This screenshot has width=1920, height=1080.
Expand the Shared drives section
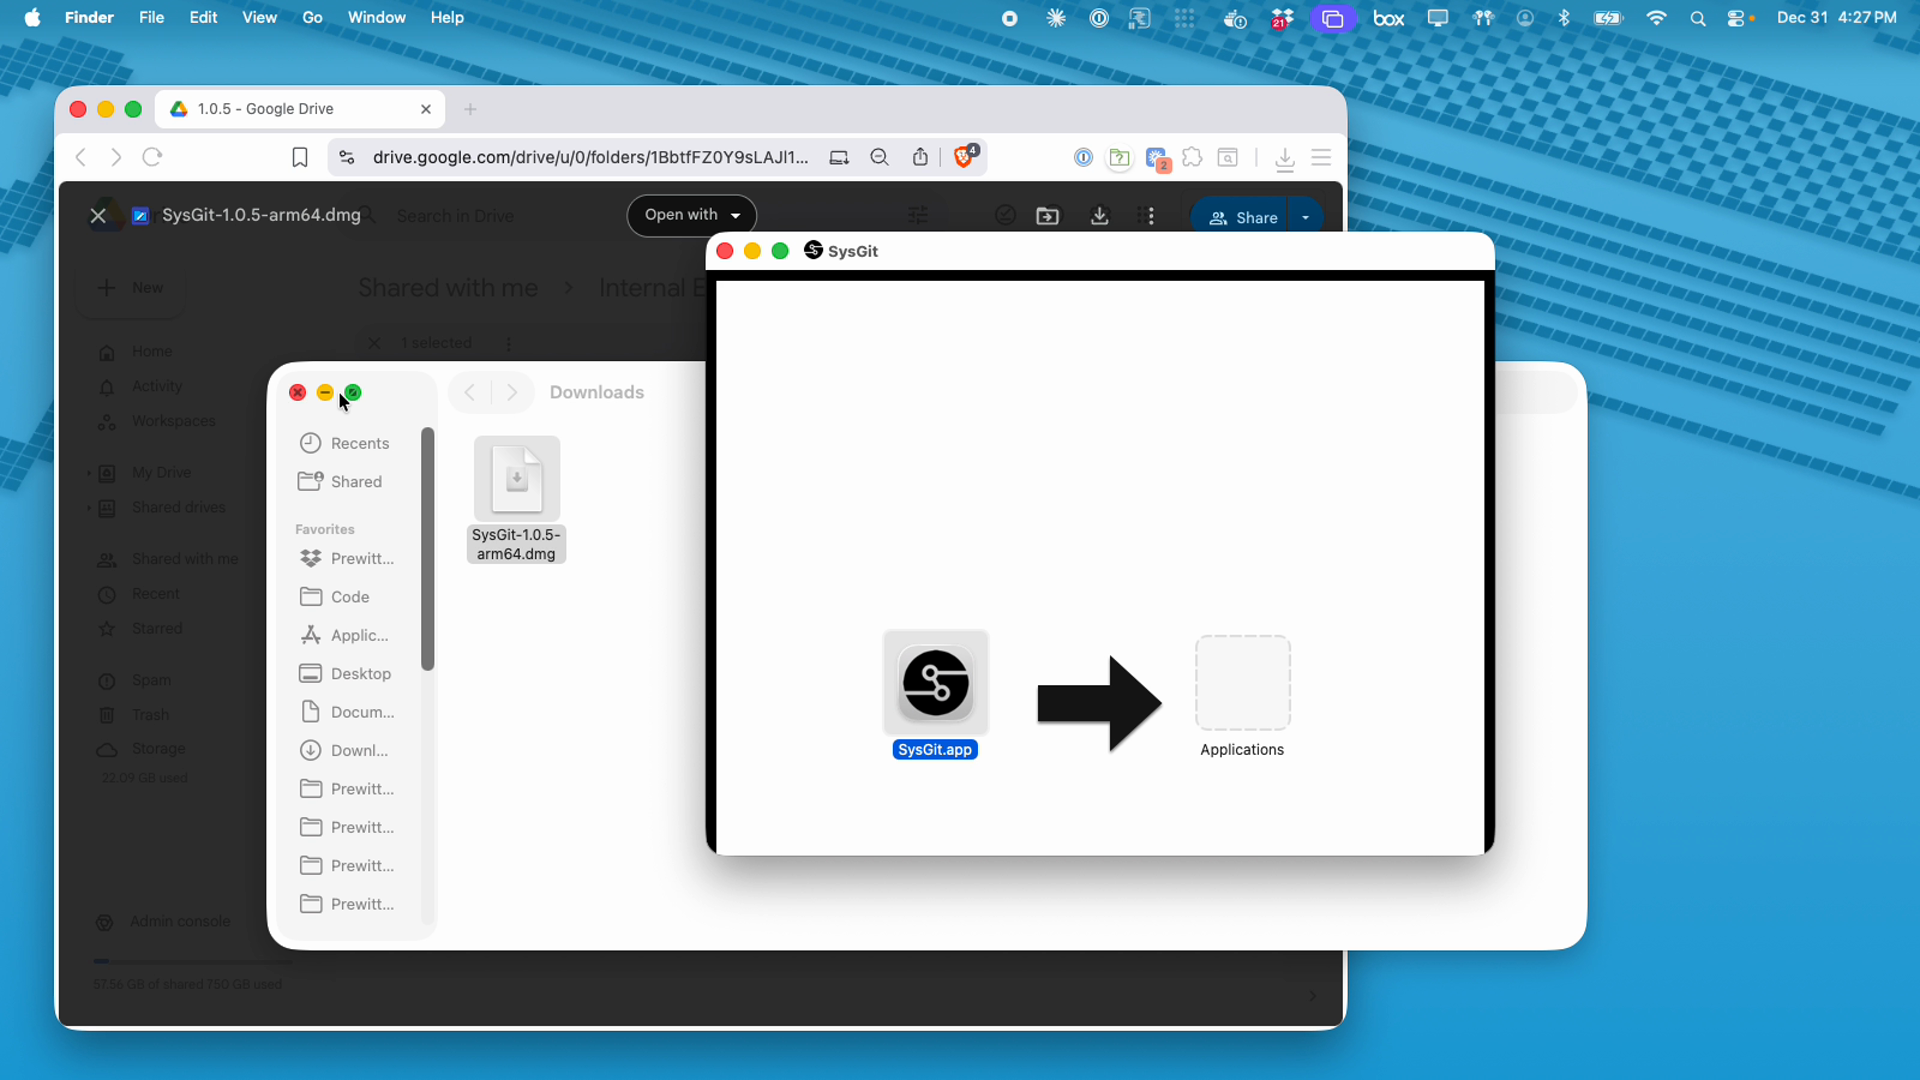click(90, 508)
